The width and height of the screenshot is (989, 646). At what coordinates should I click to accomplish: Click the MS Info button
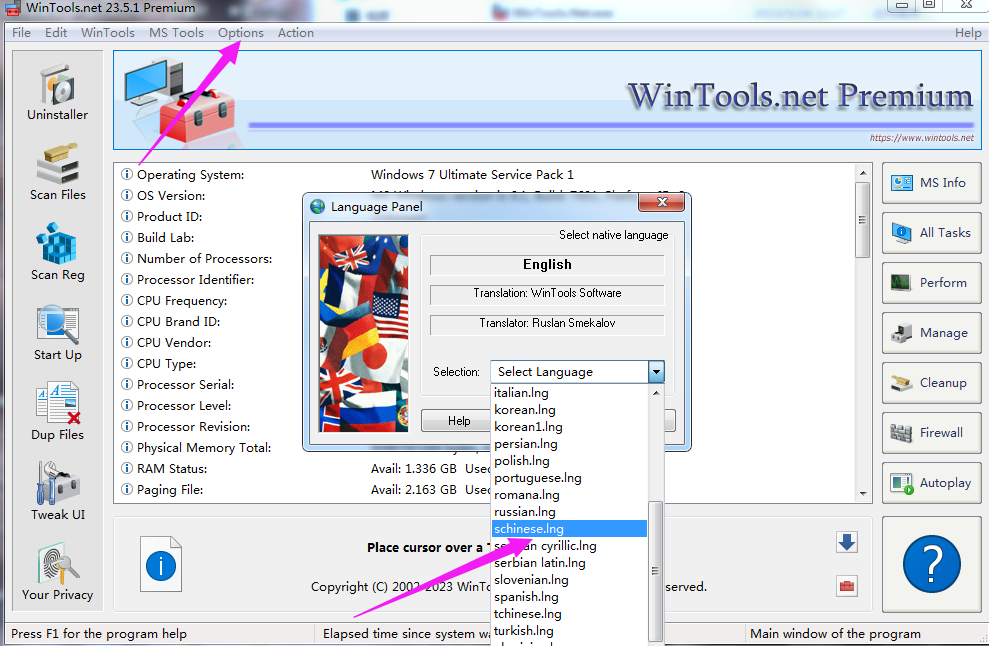(931, 183)
